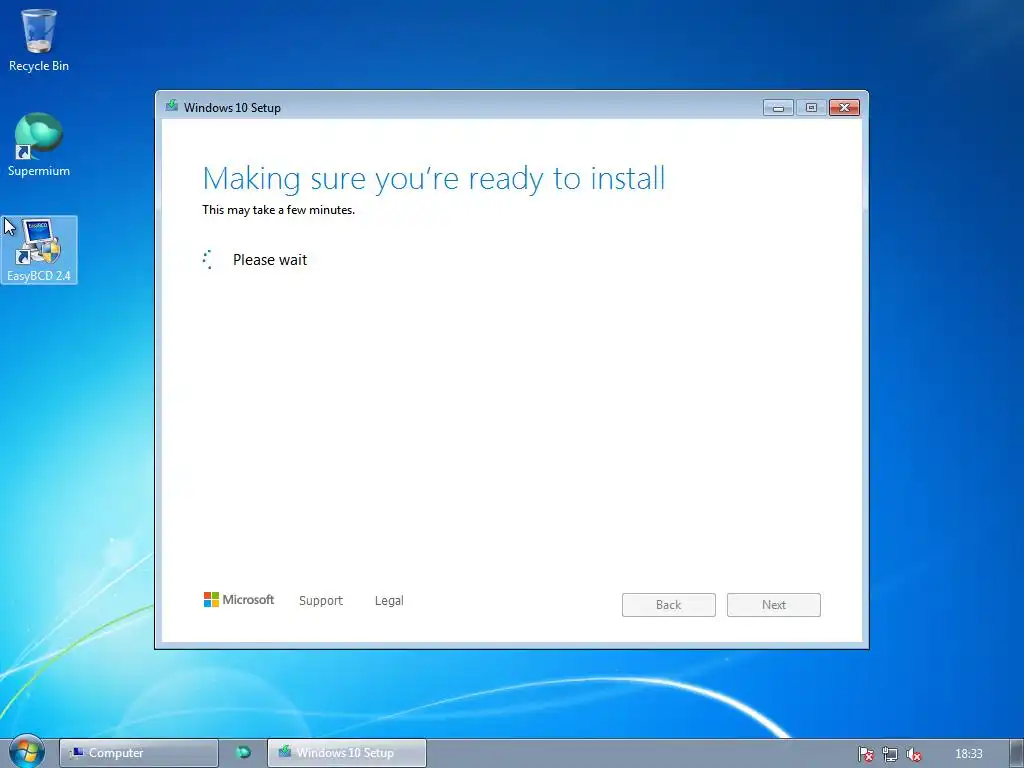Screen dimensions: 1024x768
Task: Open the network tray icon
Action: (x=889, y=754)
